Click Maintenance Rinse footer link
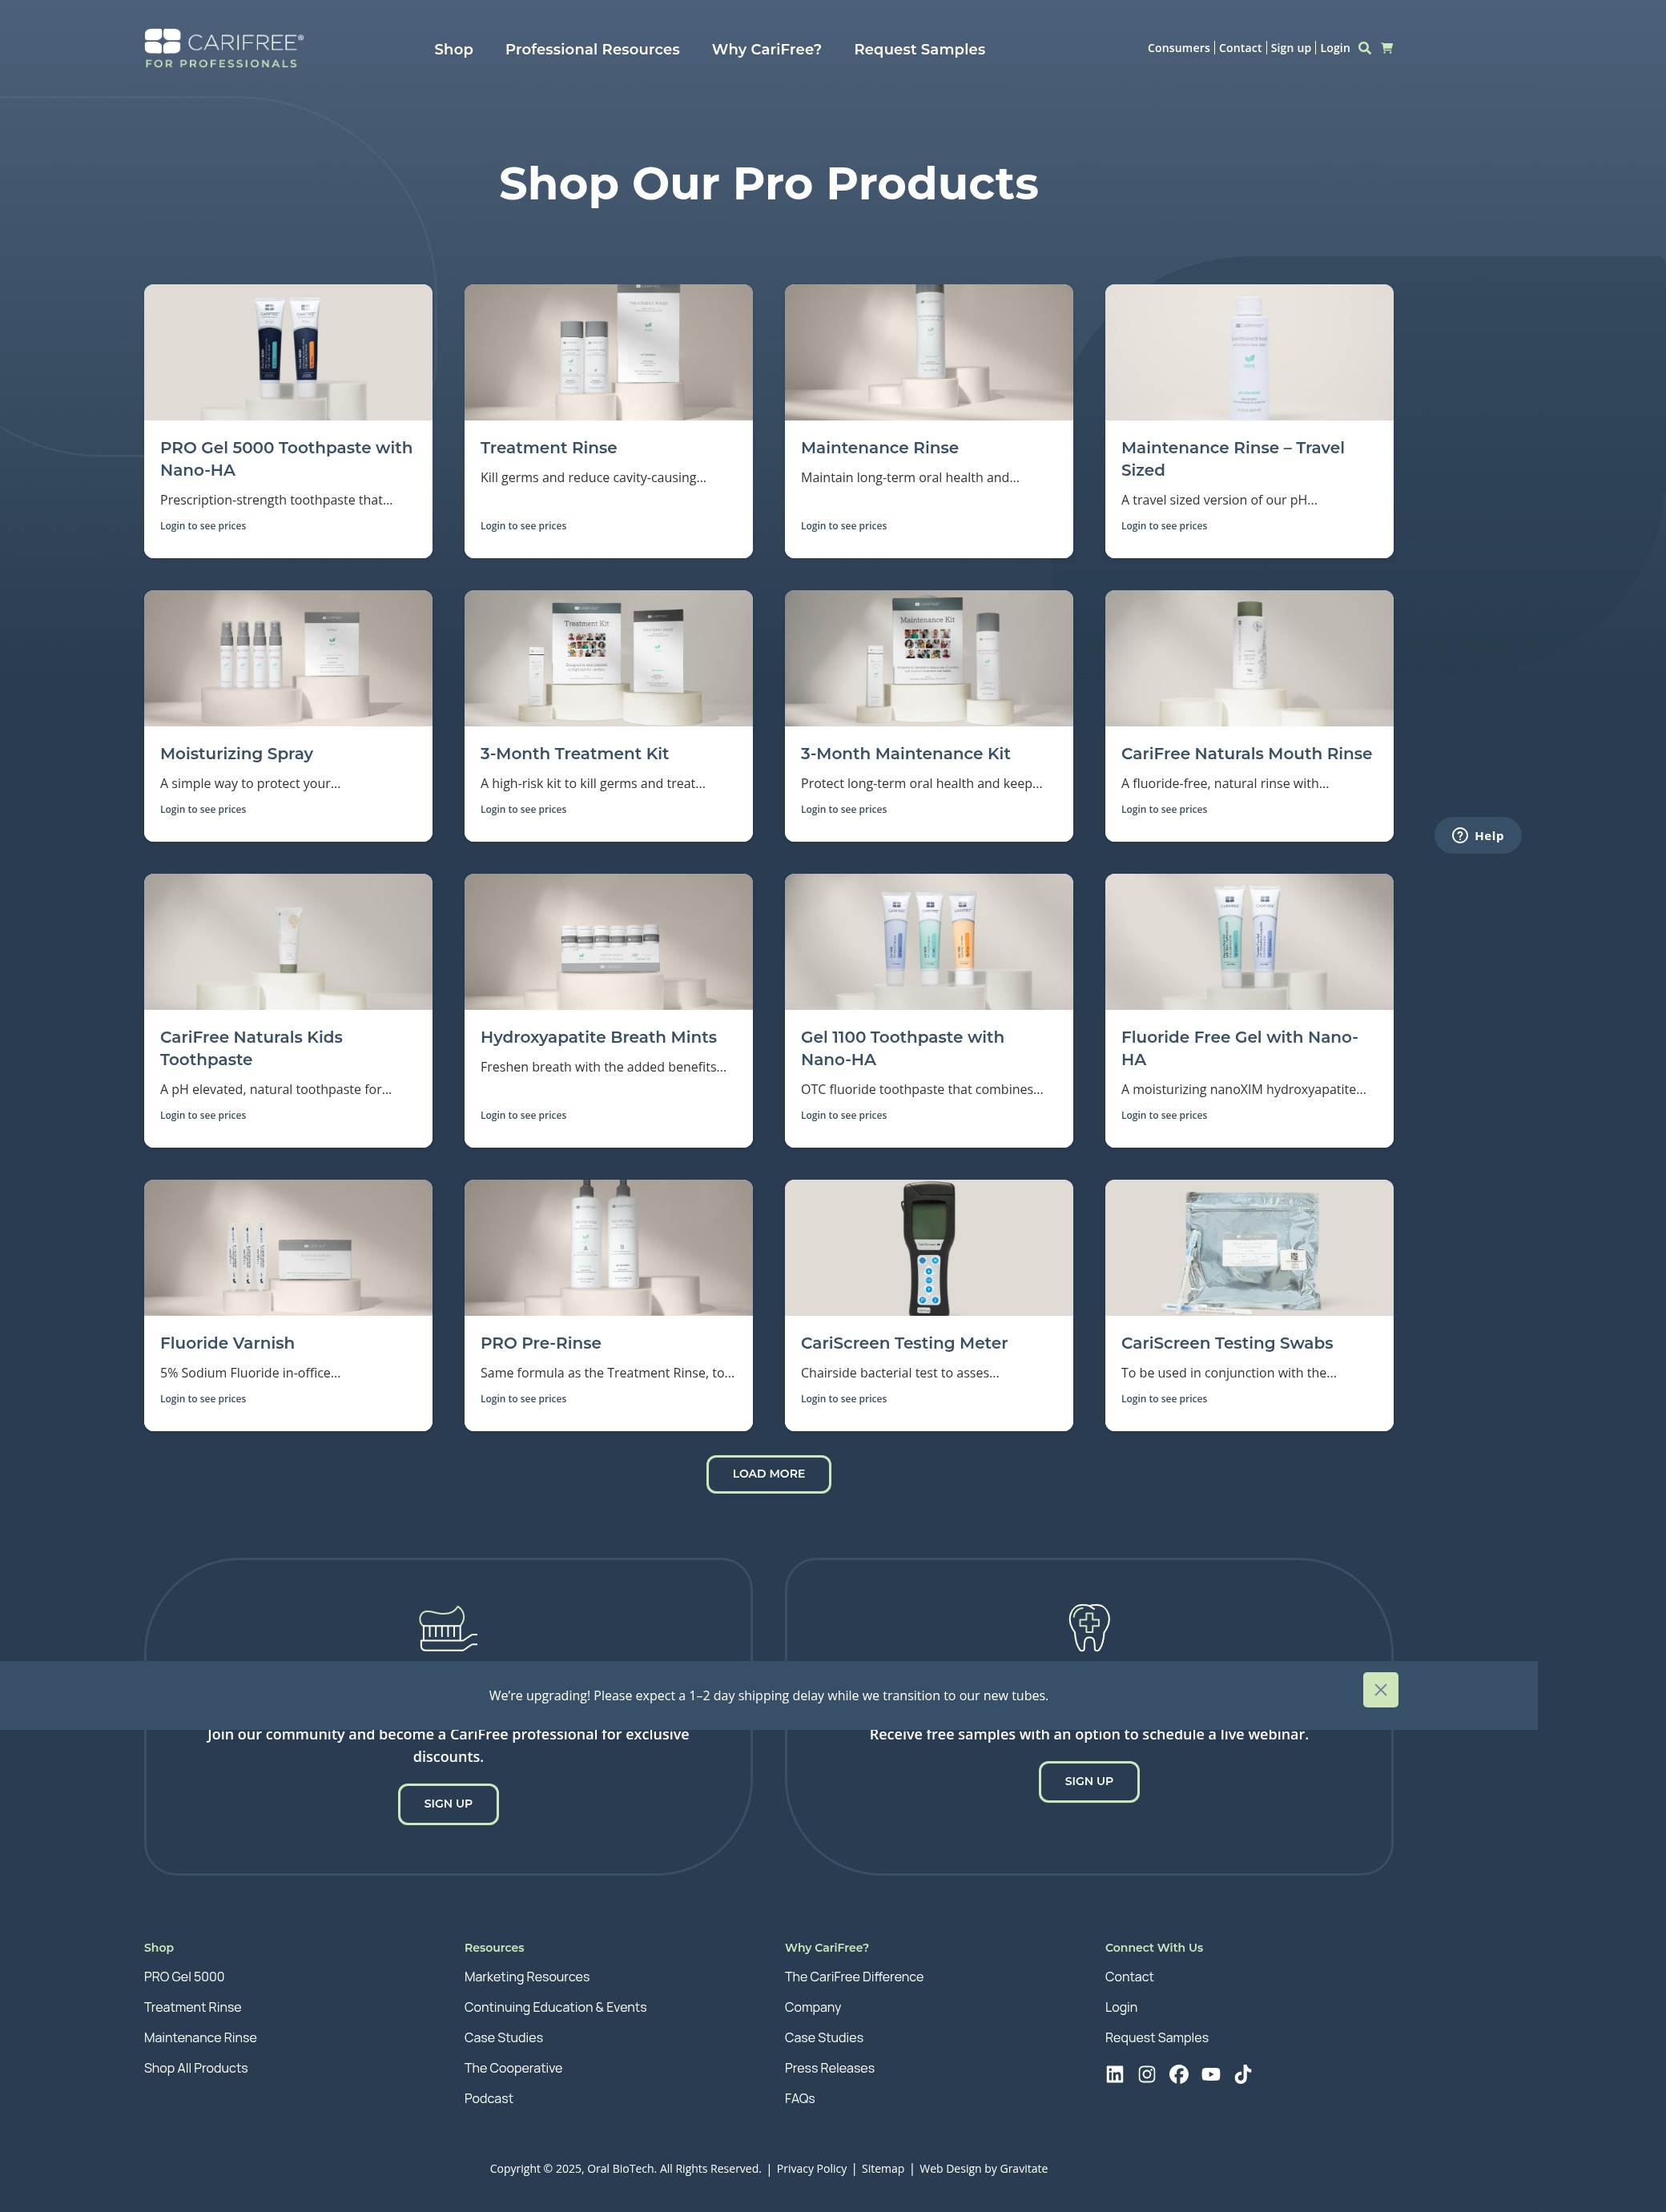The image size is (1666, 2212). pyautogui.click(x=200, y=2038)
